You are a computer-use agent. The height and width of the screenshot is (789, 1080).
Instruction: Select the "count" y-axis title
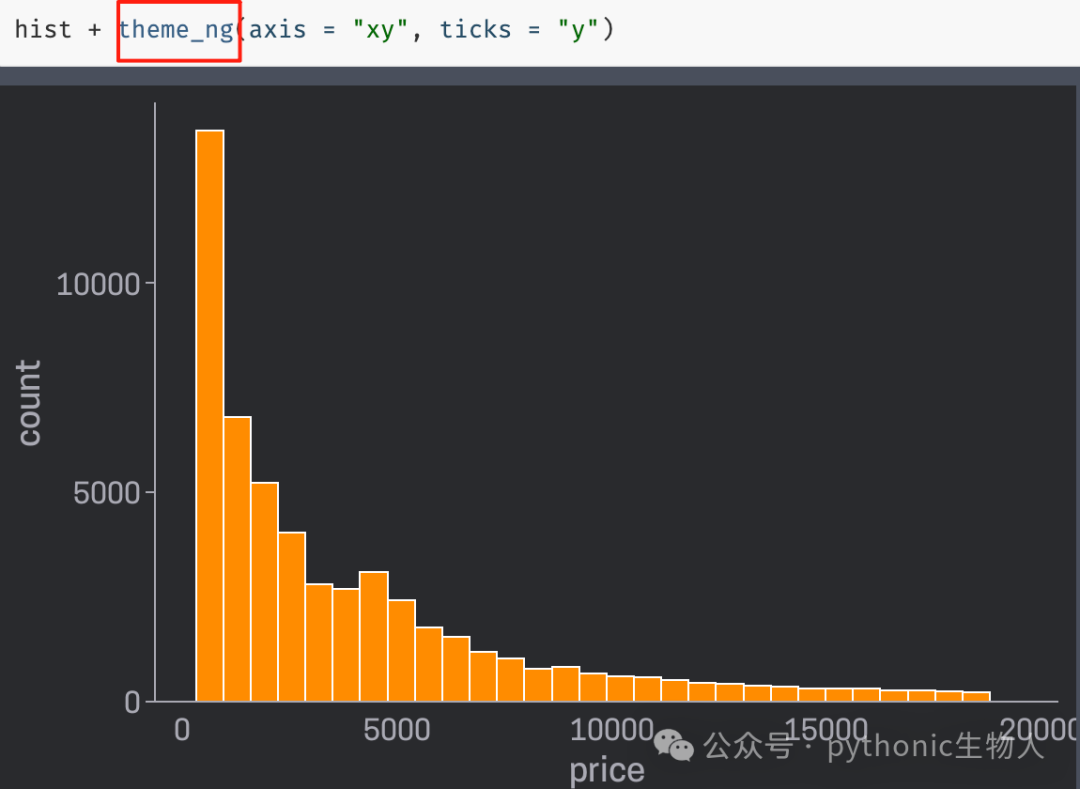[29, 403]
